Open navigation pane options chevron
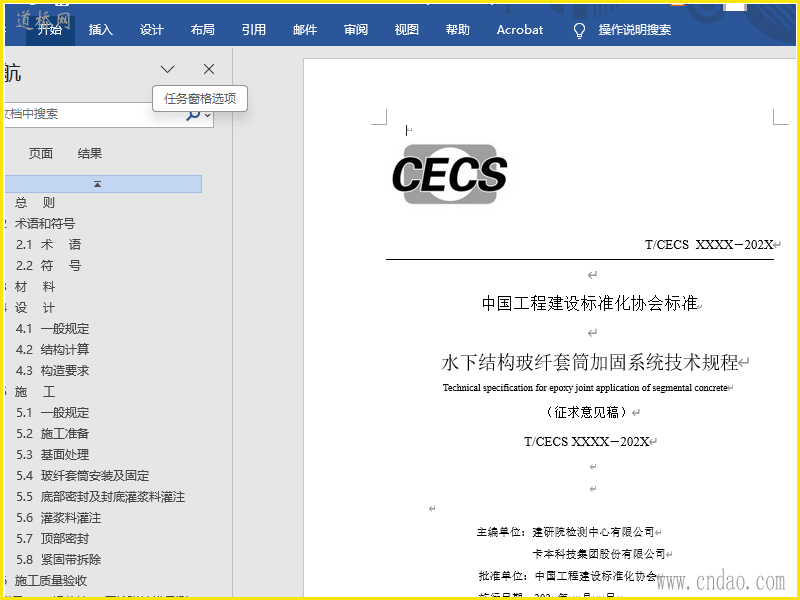 pyautogui.click(x=167, y=69)
